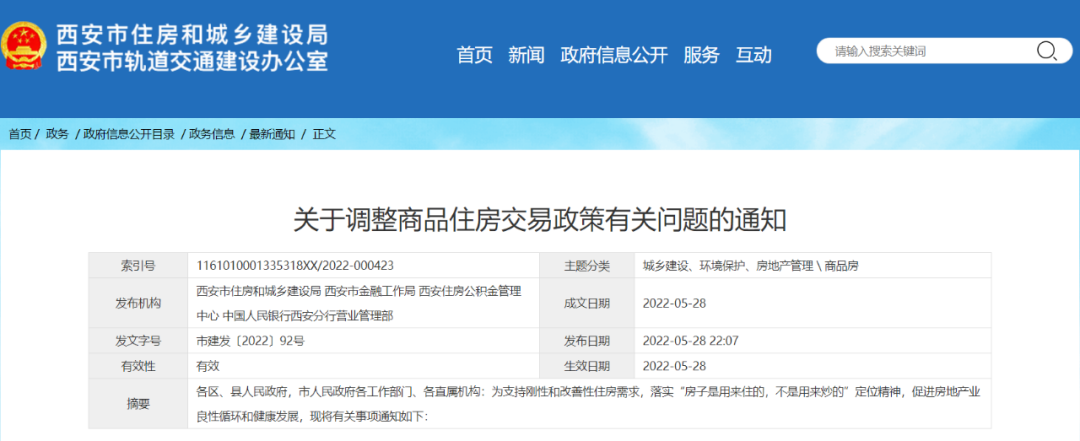Click the 正文 breadcrumb item

(x=324, y=134)
